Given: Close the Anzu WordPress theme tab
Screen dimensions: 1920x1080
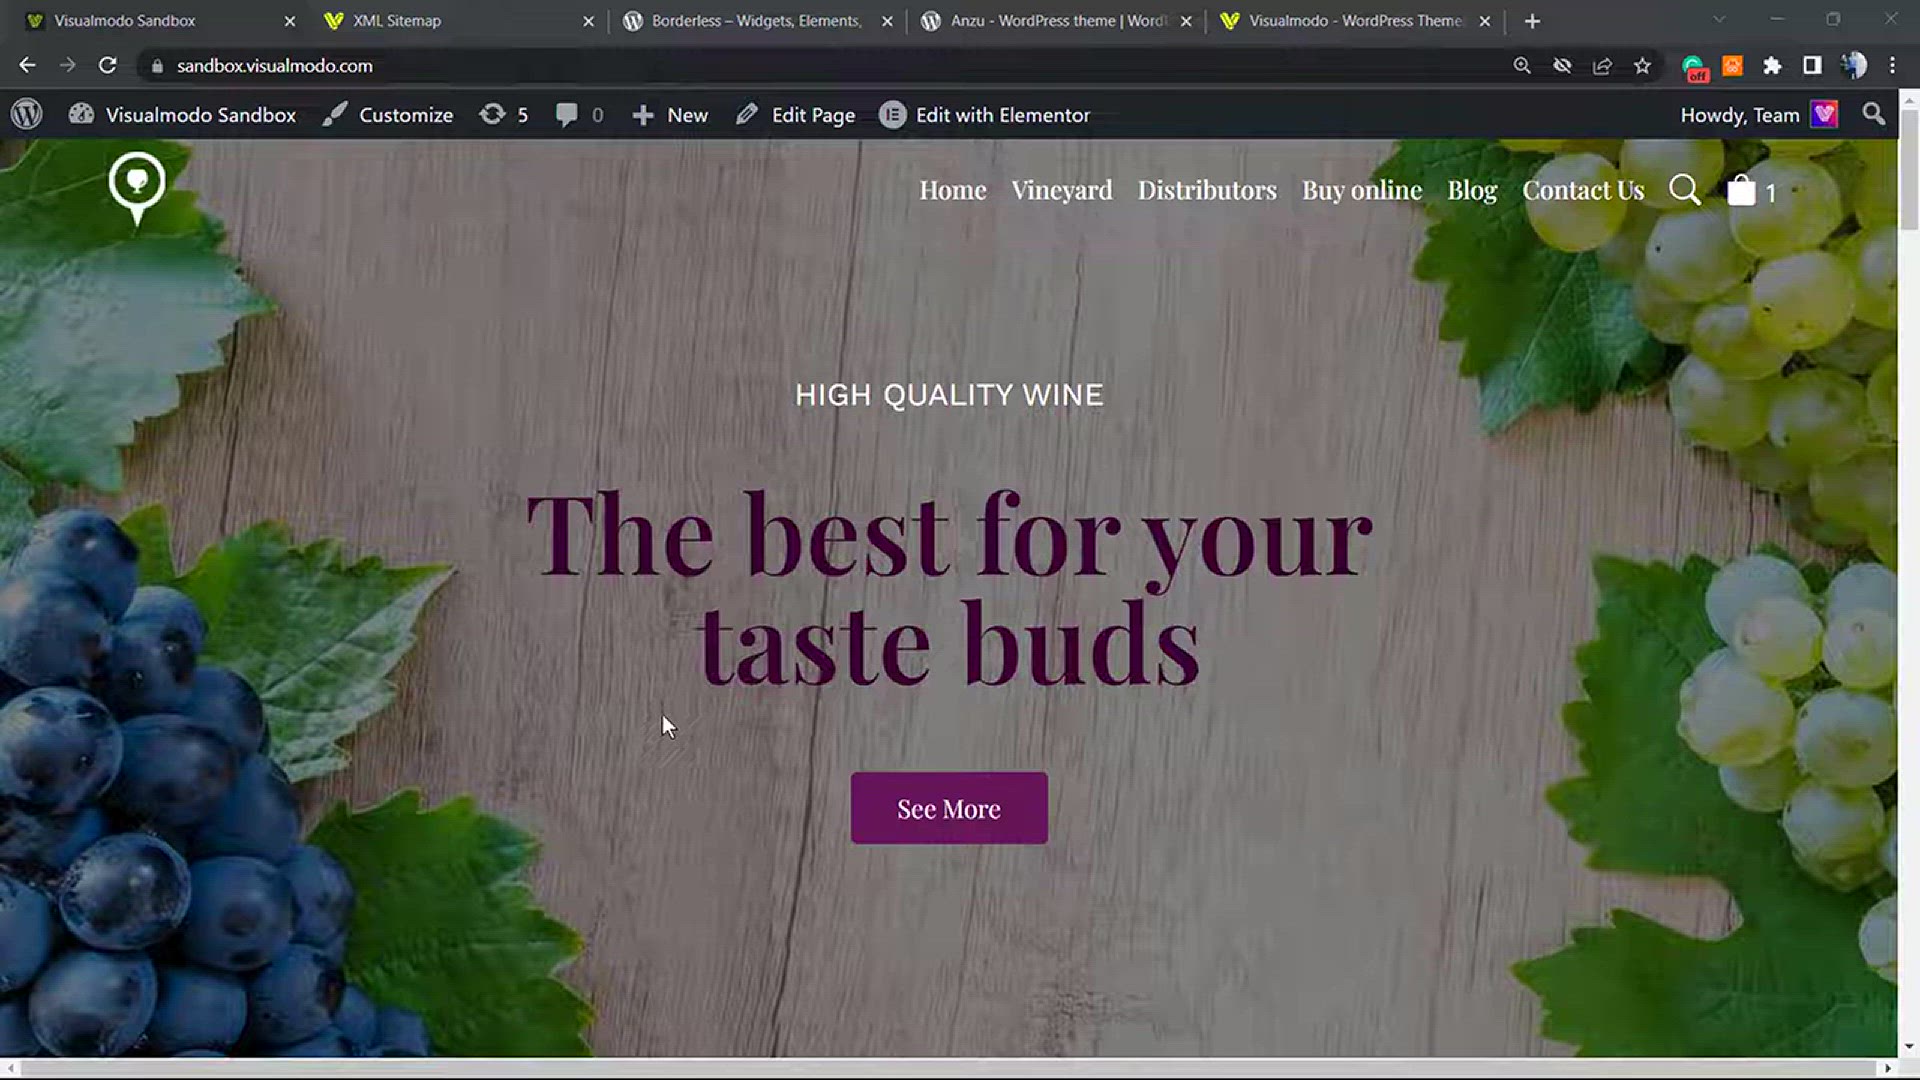Looking at the screenshot, I should click(1186, 21).
